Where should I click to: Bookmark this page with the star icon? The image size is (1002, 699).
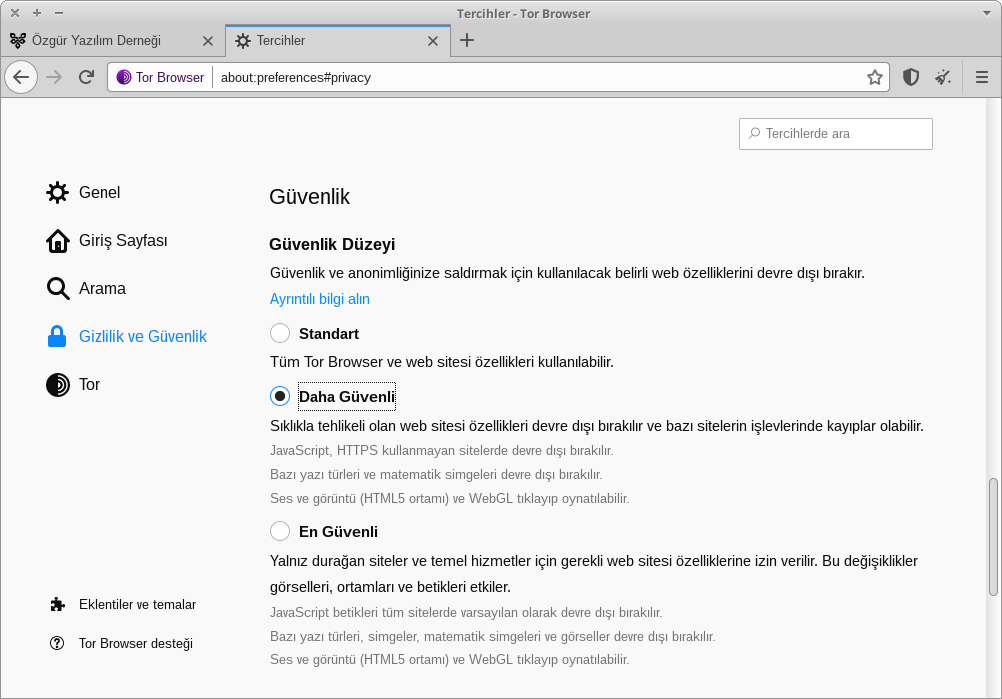click(x=874, y=77)
